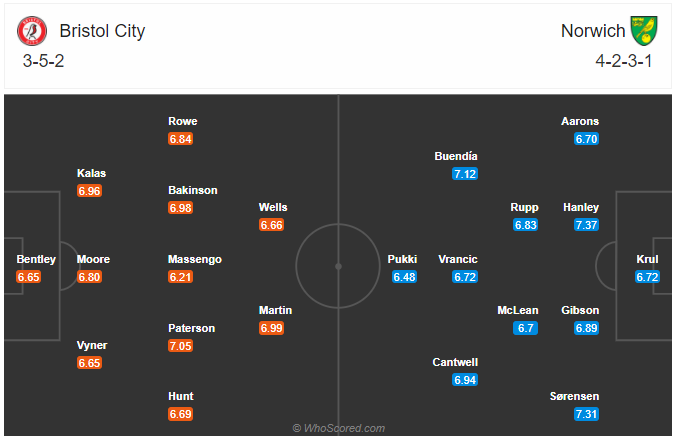Viewport: 676px width, 436px height.
Task: Open the WhoScored.com watermark link
Action: tap(338, 428)
